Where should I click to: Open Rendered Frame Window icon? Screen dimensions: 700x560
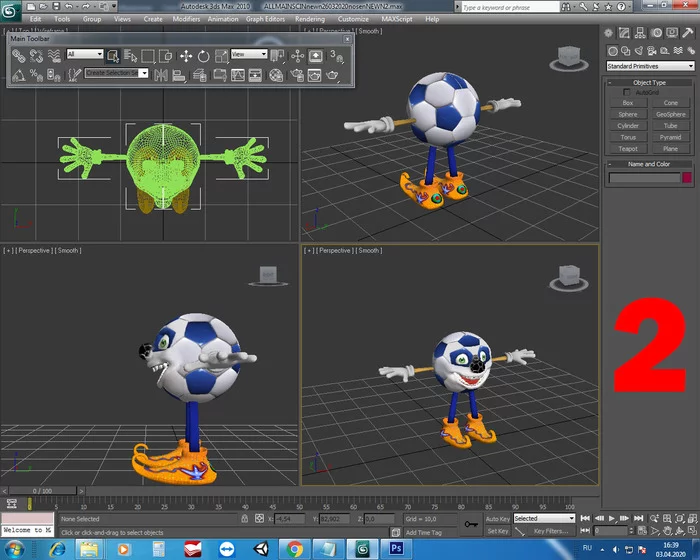(x=314, y=75)
